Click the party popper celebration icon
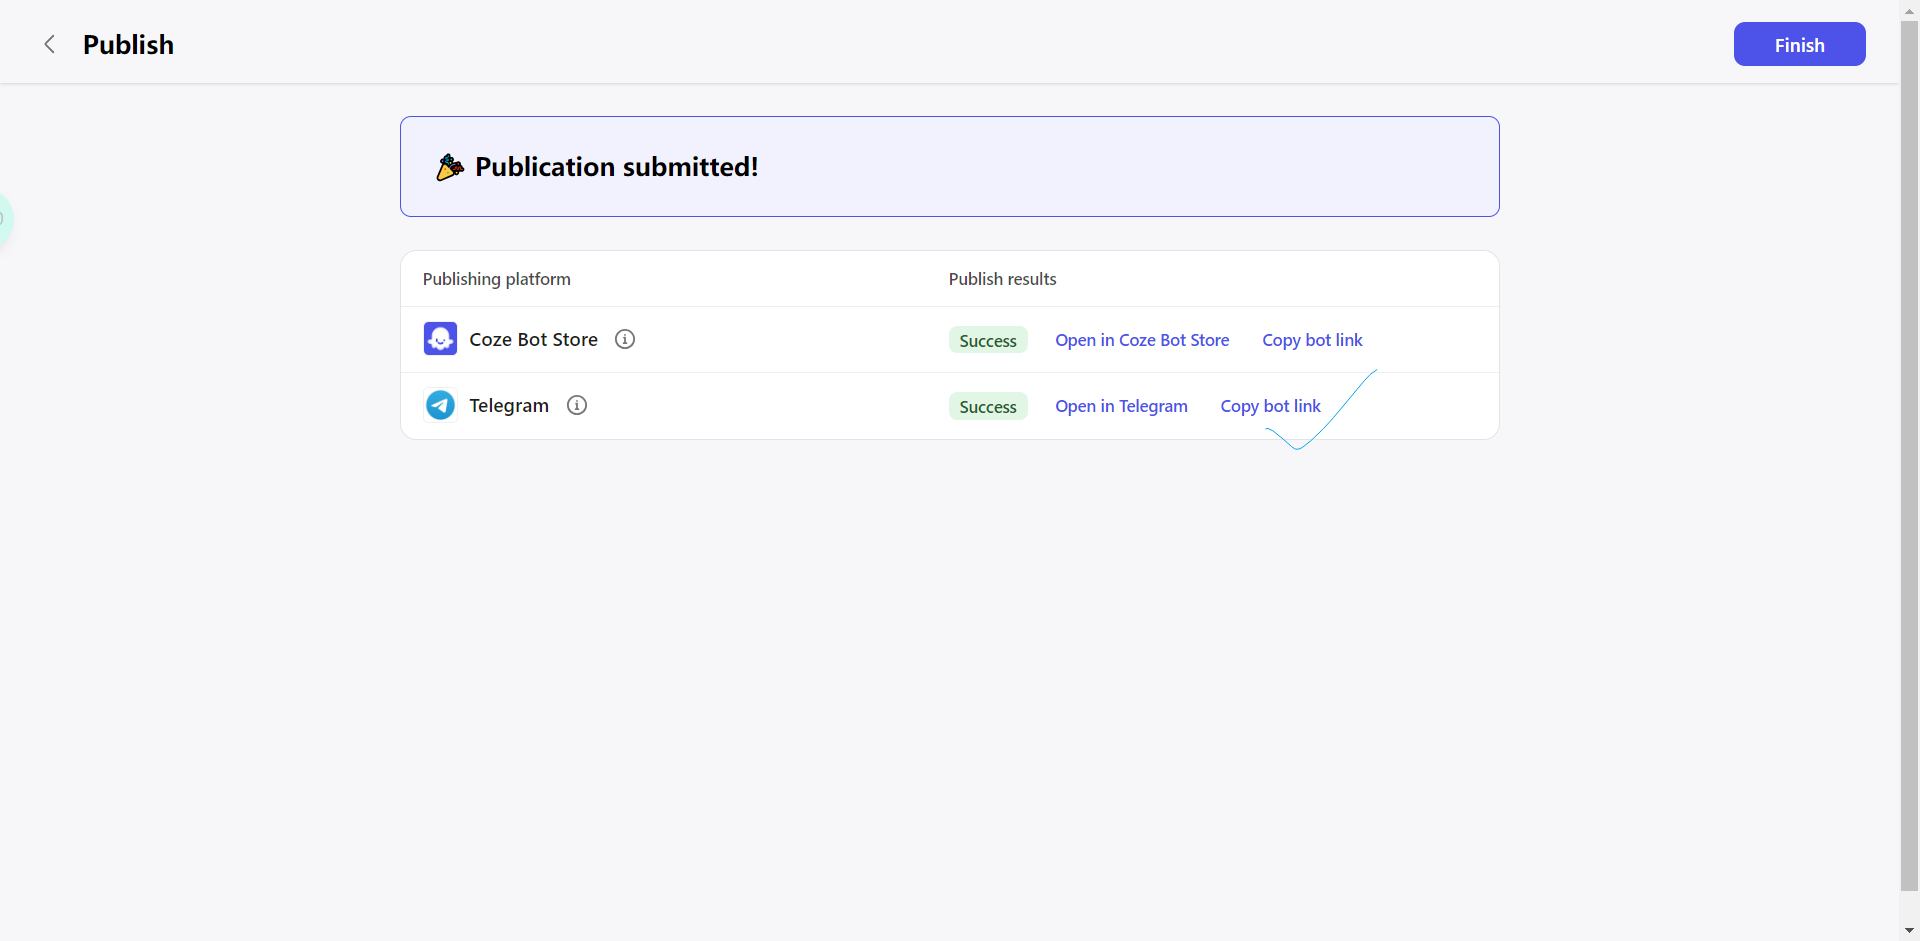 tap(450, 167)
